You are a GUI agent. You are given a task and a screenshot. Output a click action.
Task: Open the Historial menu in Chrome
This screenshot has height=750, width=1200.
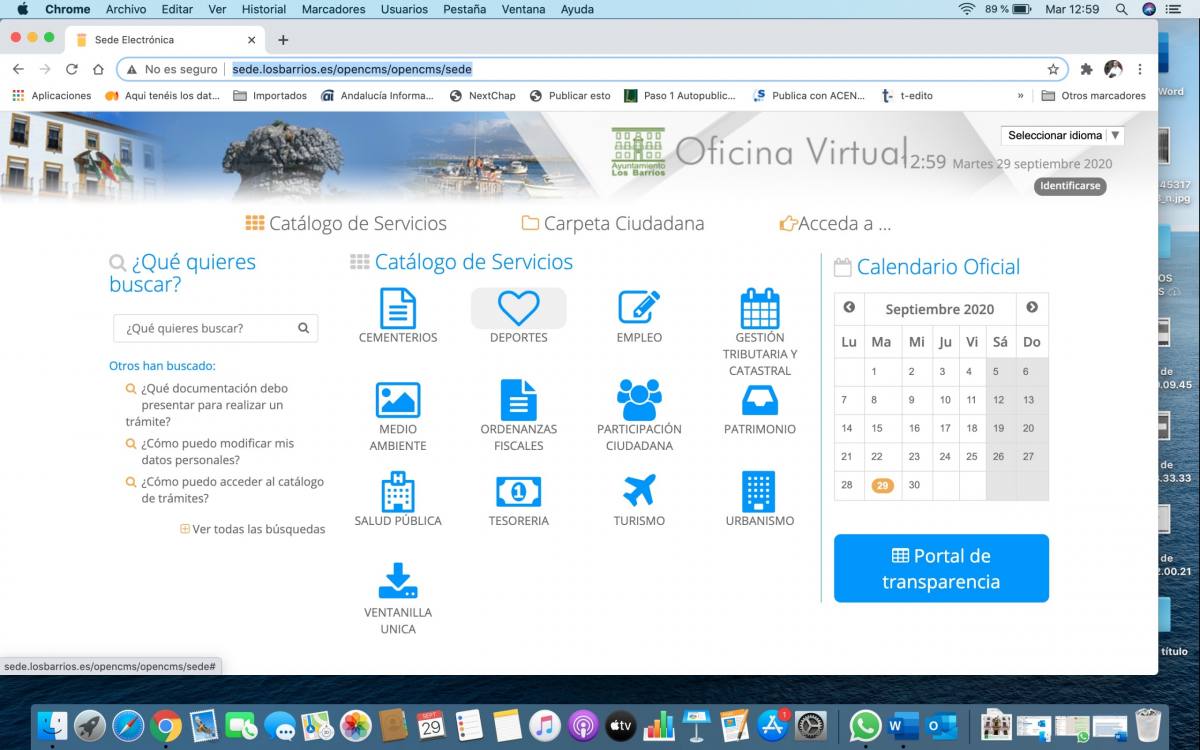point(264,9)
